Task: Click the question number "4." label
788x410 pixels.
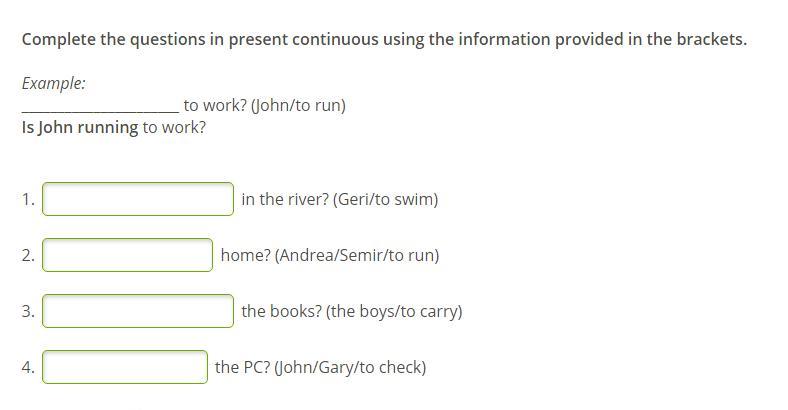Action: pos(28,367)
